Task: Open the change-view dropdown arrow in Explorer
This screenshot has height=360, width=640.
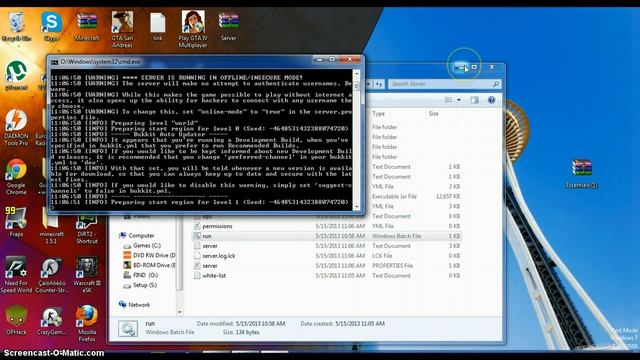Action: coord(459,100)
